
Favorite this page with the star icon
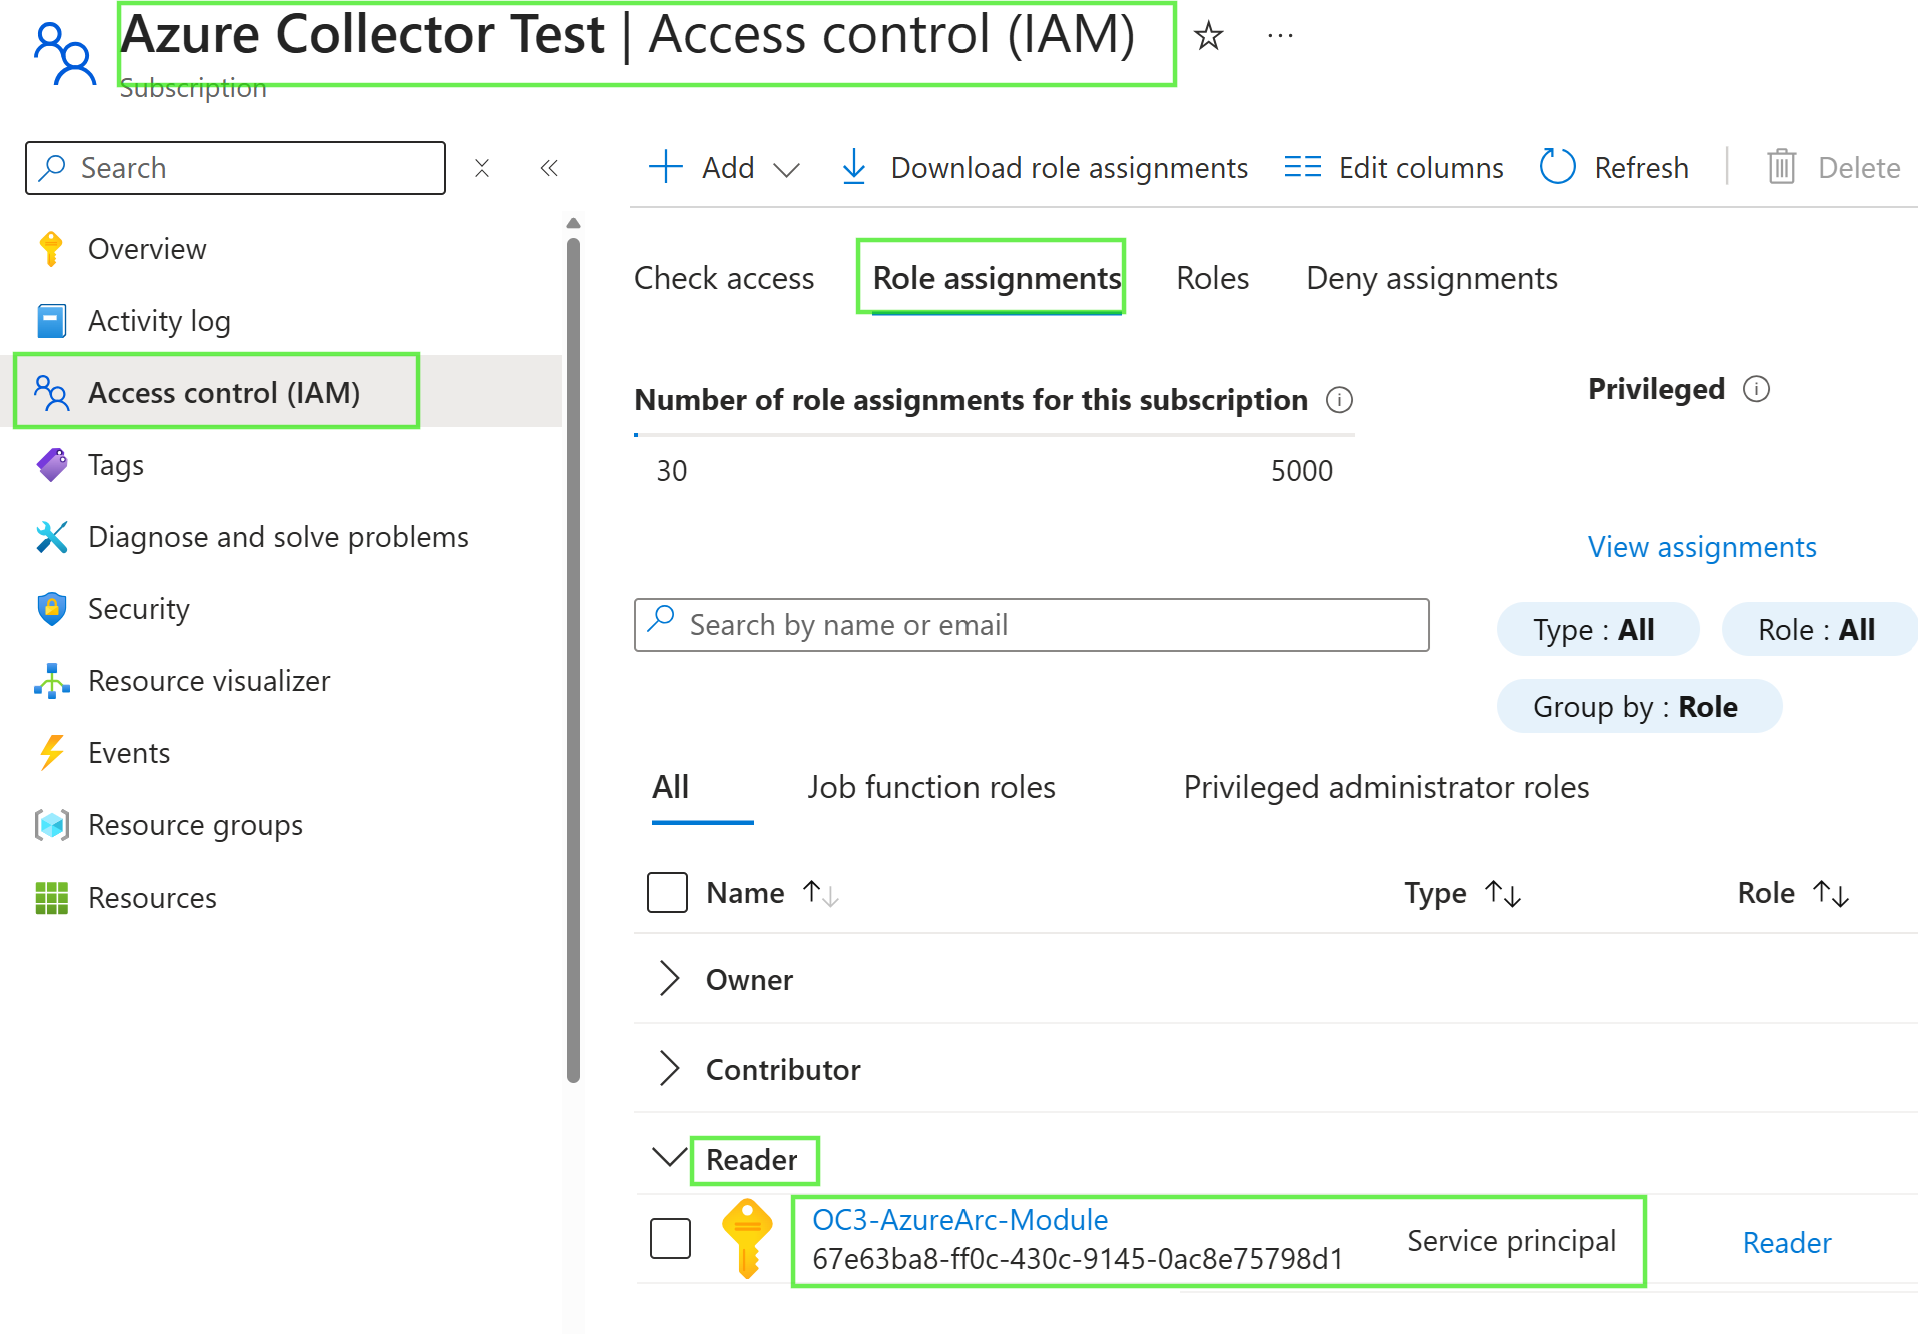[1208, 36]
